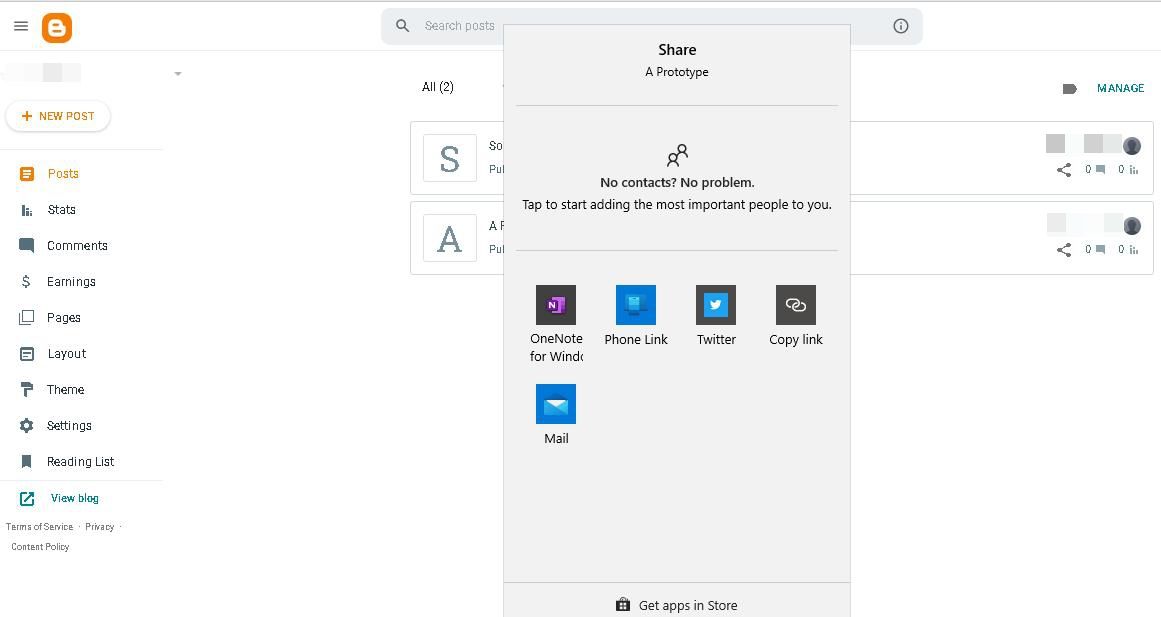Share the post to Twitter
This screenshot has height=617, width=1161.
click(x=716, y=316)
